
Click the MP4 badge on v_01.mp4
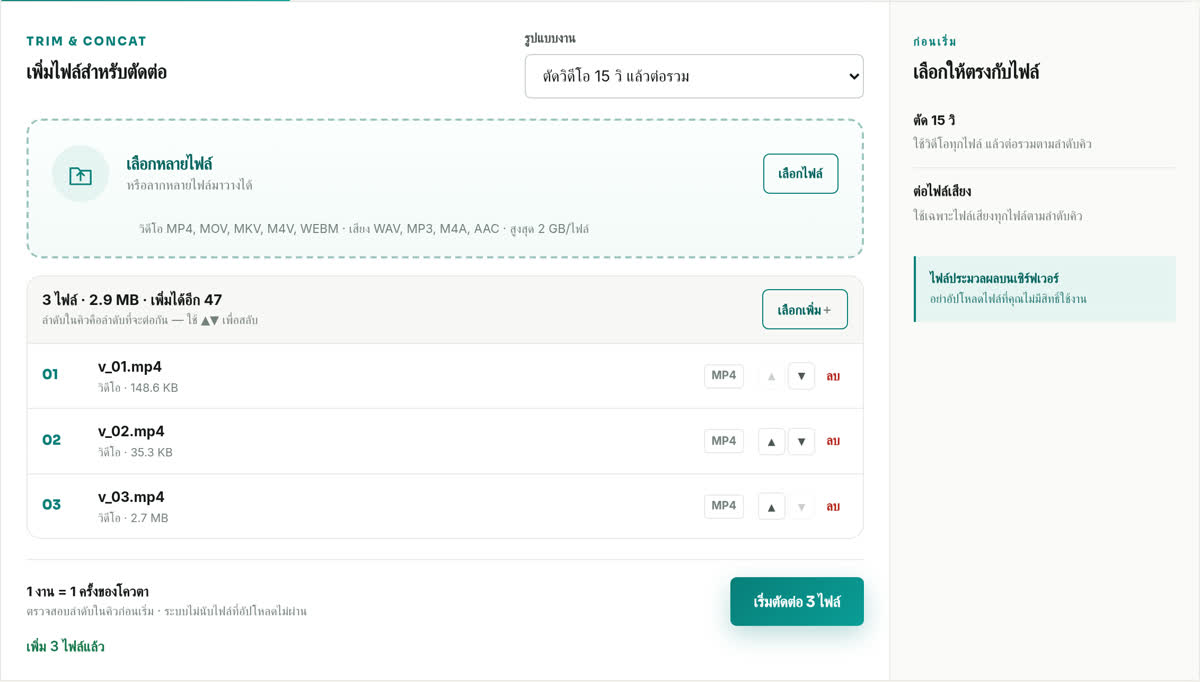tap(724, 376)
